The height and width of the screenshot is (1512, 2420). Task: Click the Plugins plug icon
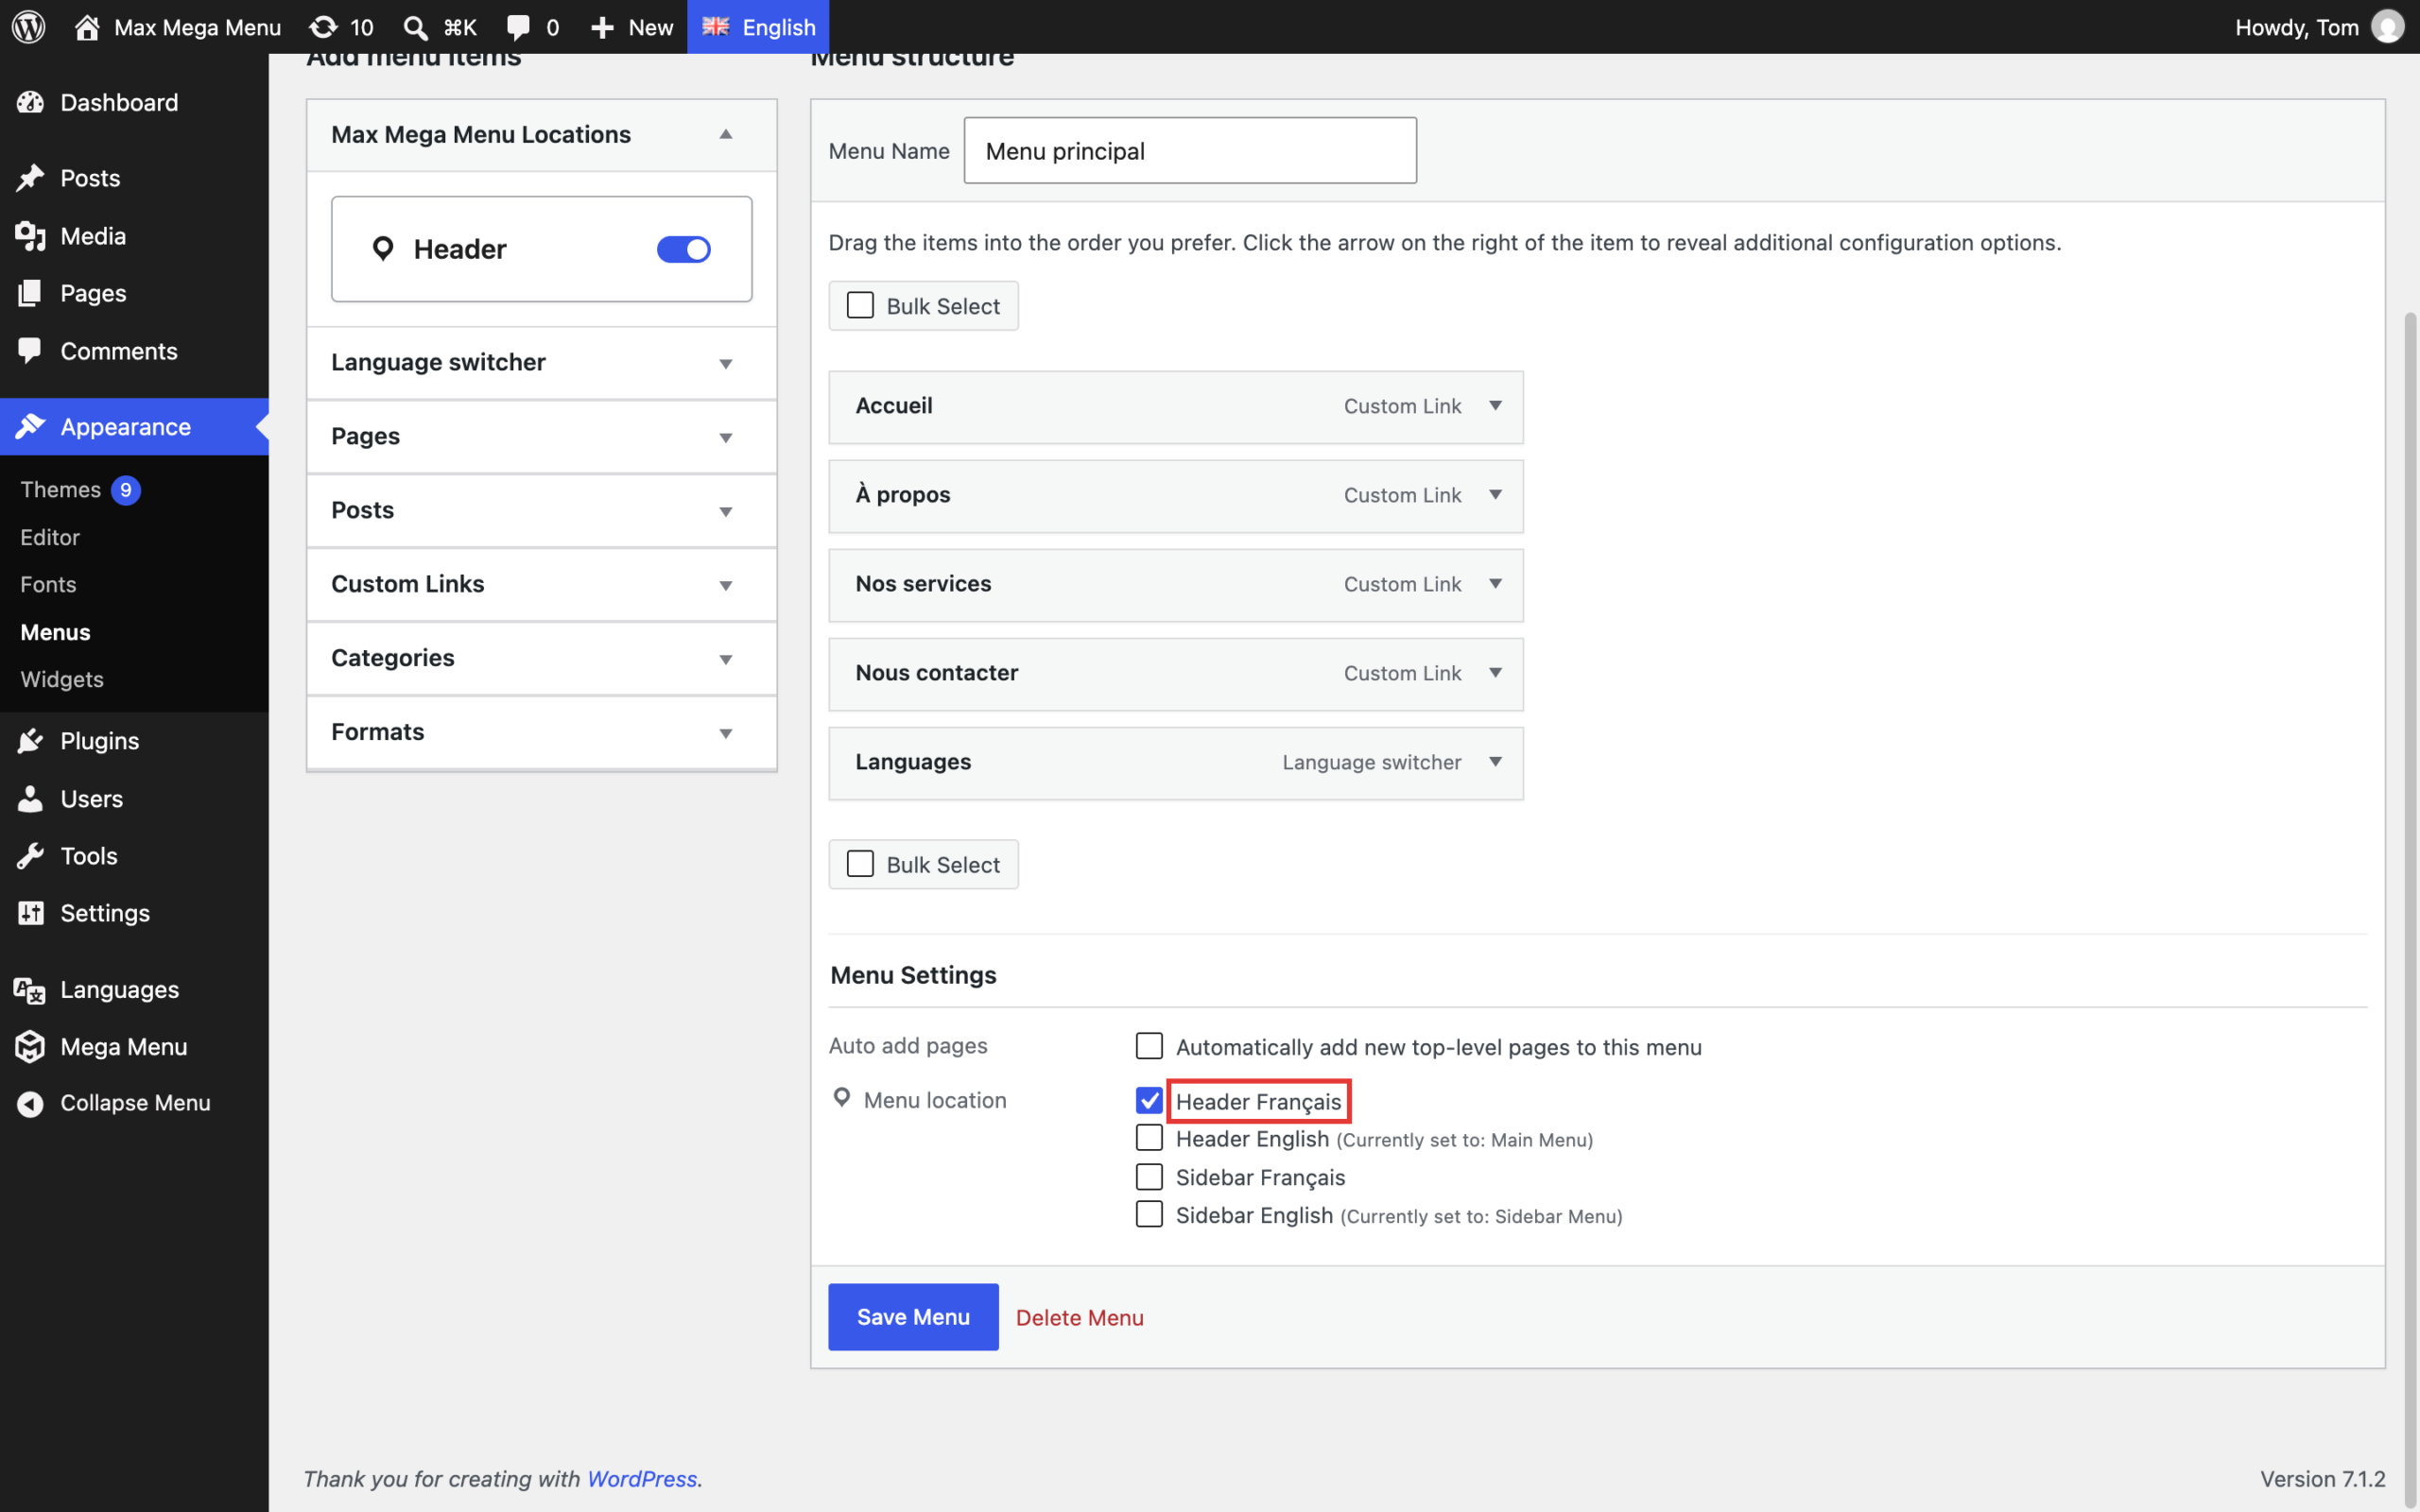pos(30,741)
